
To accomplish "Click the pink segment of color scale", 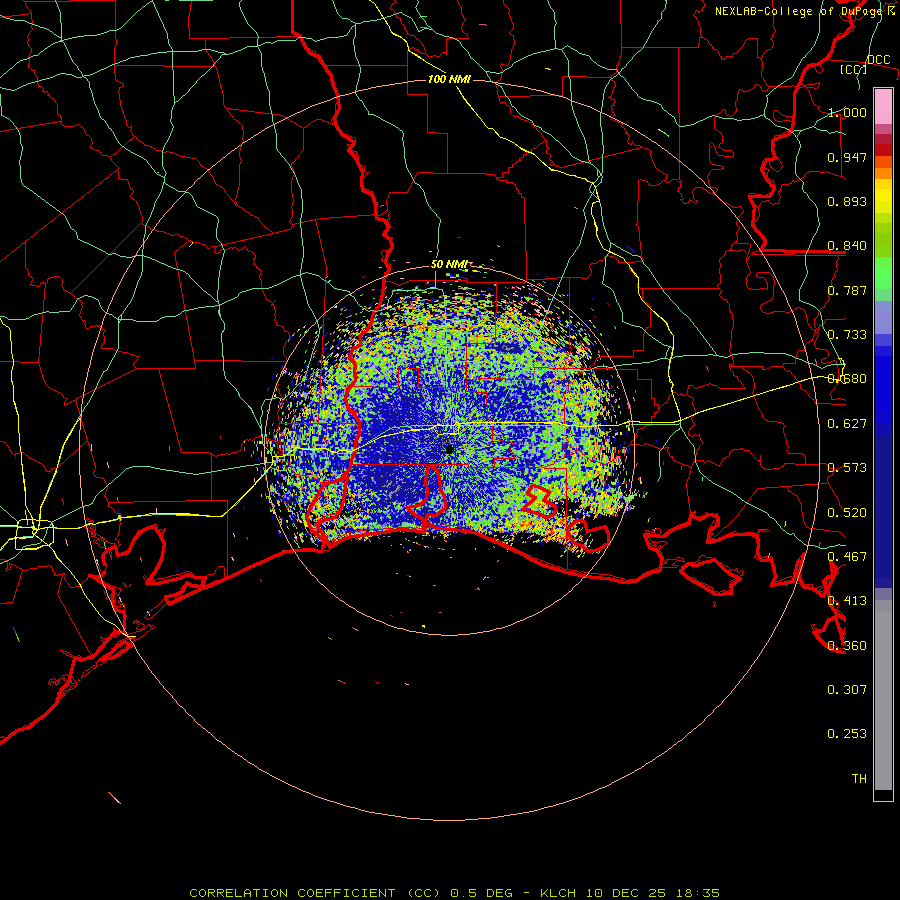I will click(883, 107).
